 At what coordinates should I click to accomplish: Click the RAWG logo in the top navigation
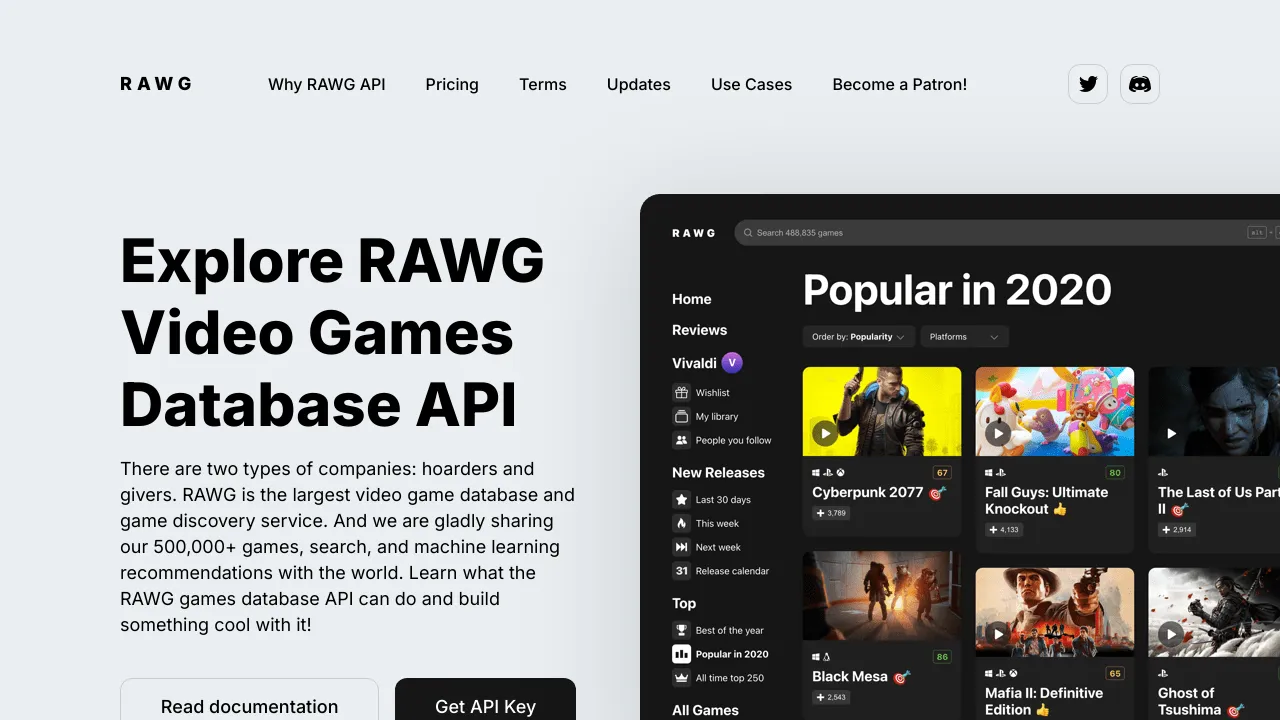pos(156,84)
